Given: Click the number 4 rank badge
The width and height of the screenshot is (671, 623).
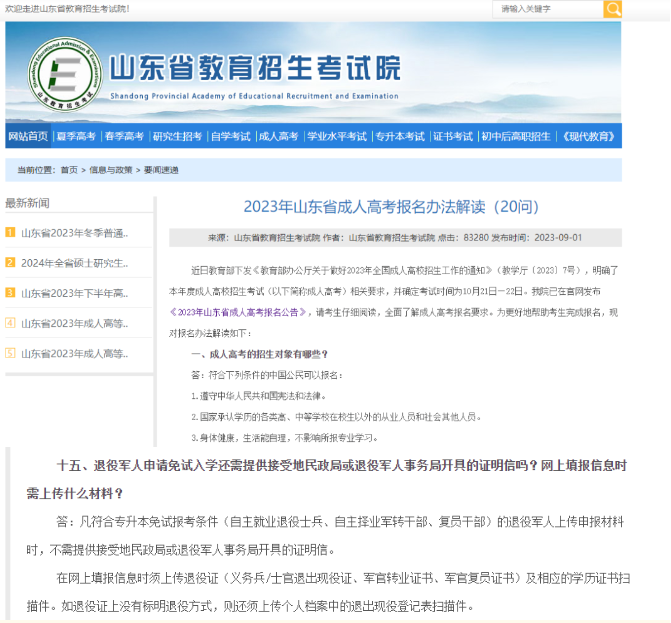Looking at the screenshot, I should pyautogui.click(x=10, y=323).
